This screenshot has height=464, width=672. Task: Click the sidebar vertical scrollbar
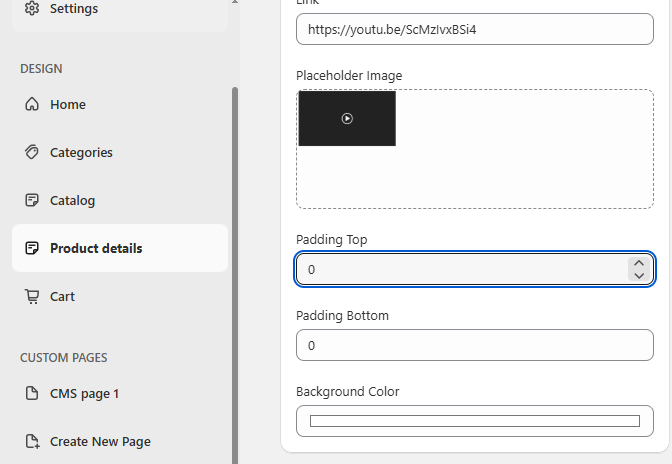tap(235, 274)
